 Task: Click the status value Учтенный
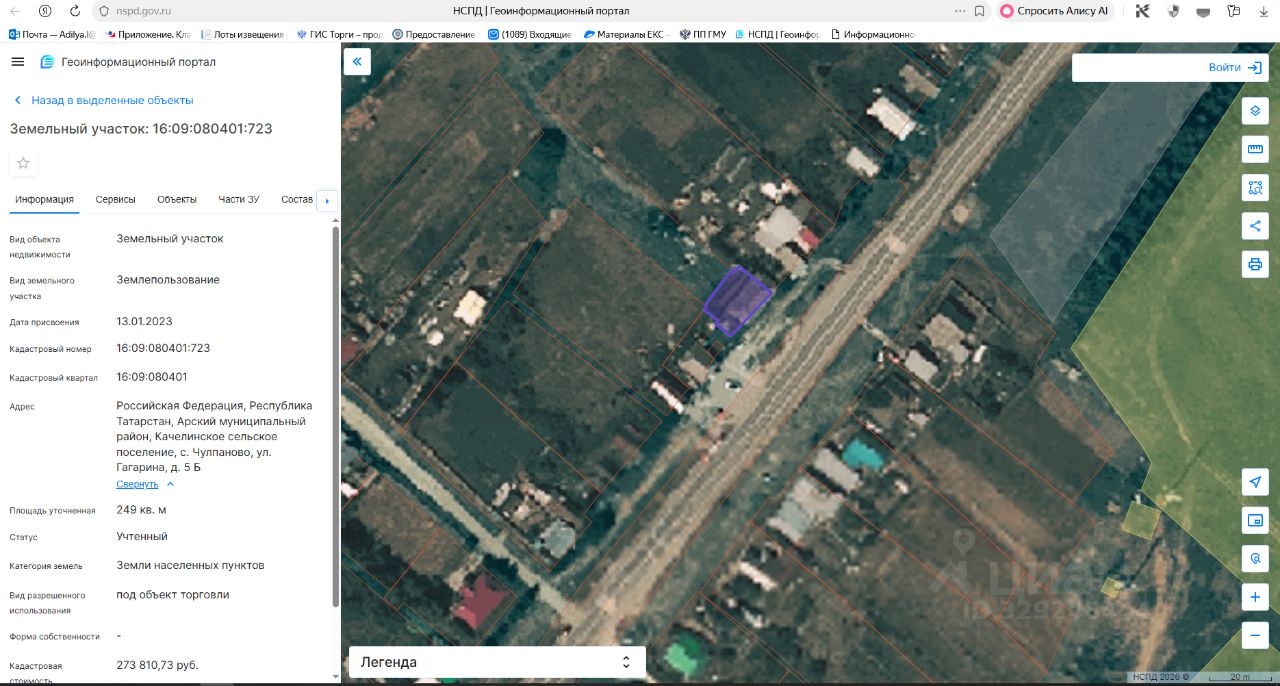(142, 537)
